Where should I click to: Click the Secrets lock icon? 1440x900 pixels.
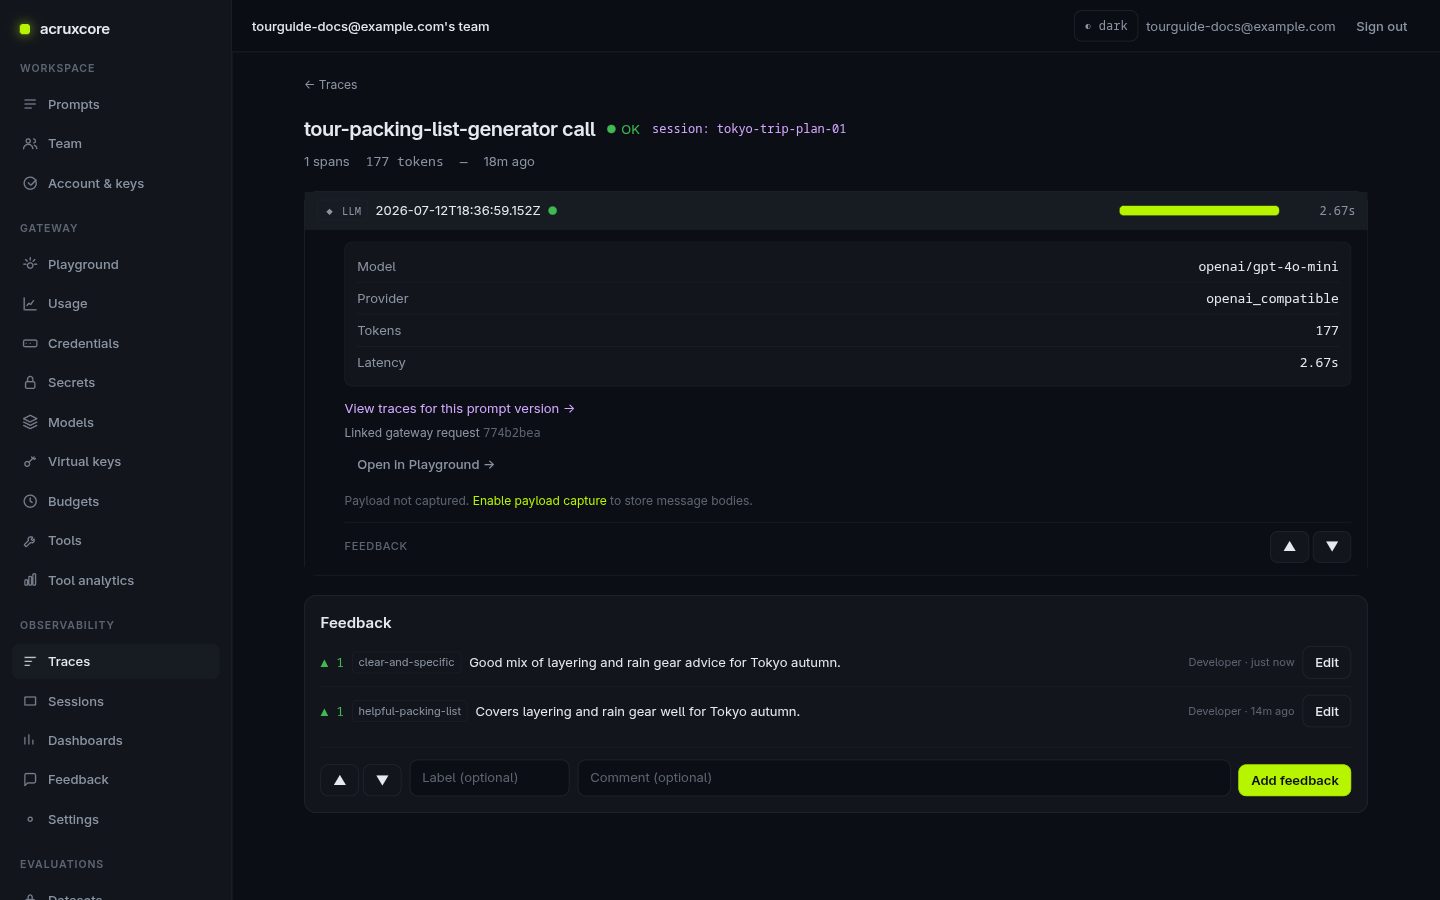pos(30,383)
